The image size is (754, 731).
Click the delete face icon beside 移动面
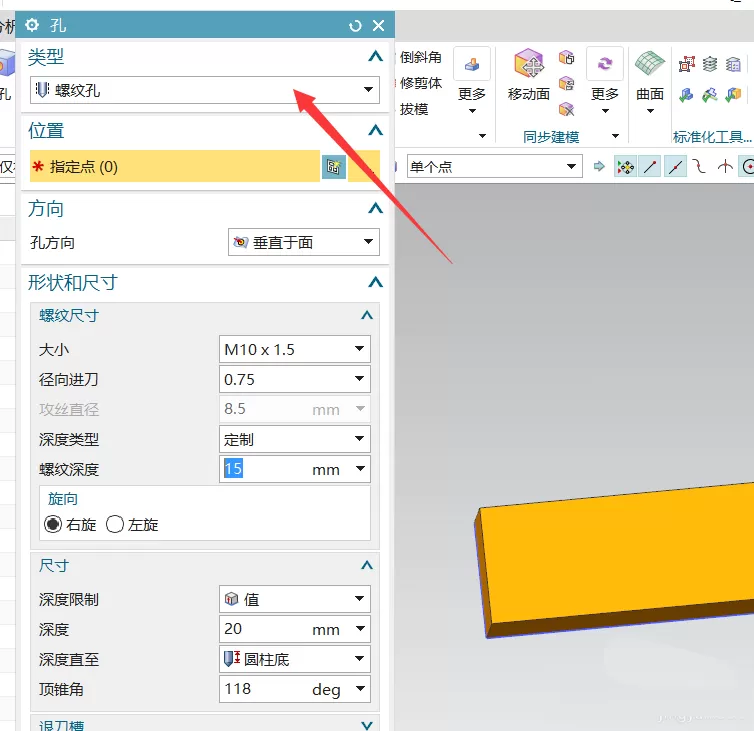(x=566, y=109)
